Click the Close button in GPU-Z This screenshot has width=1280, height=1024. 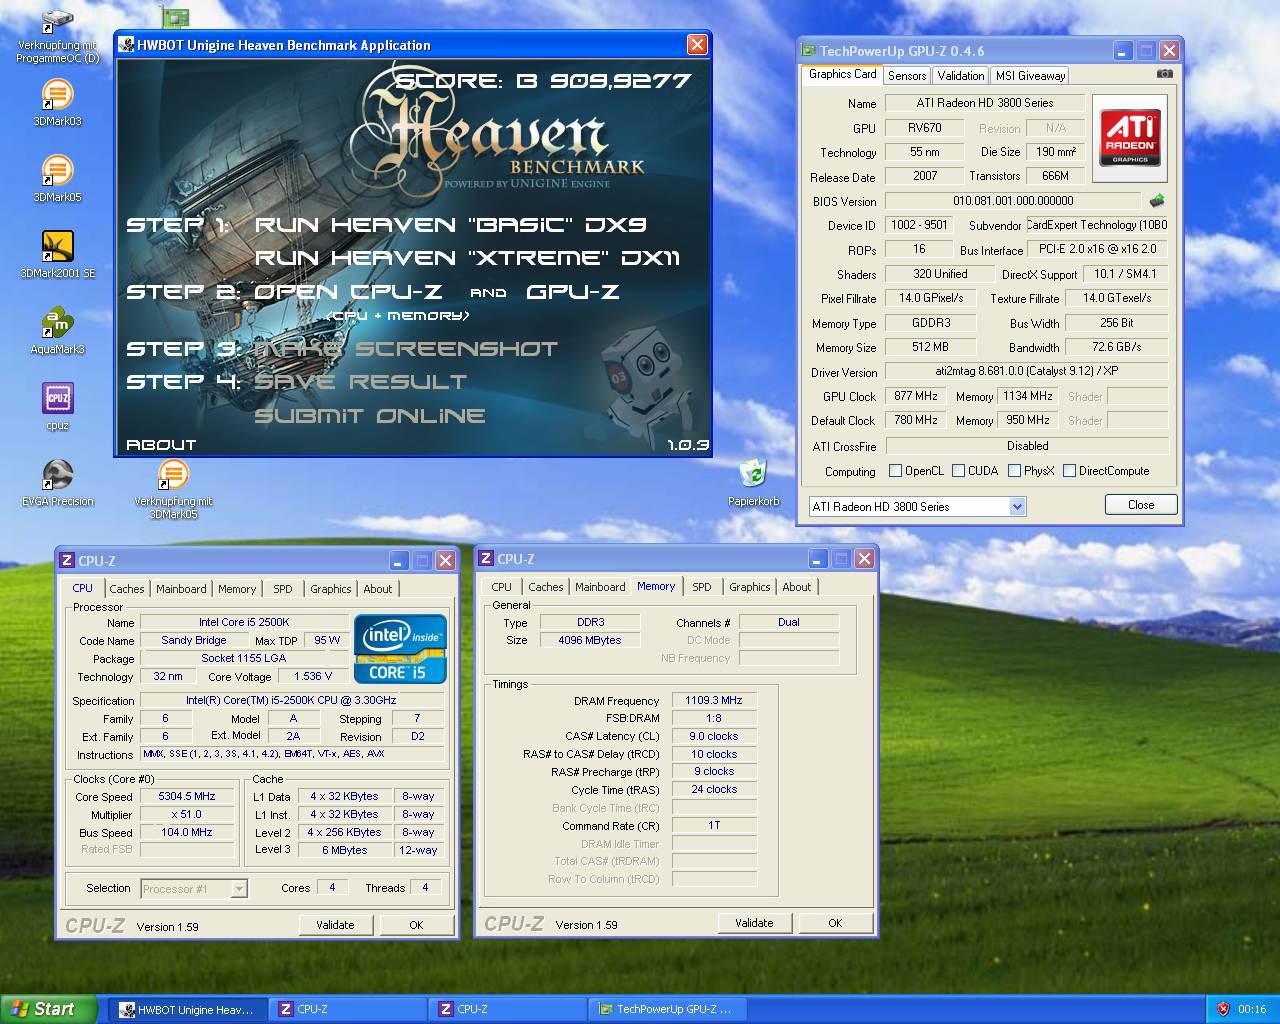[1141, 505]
